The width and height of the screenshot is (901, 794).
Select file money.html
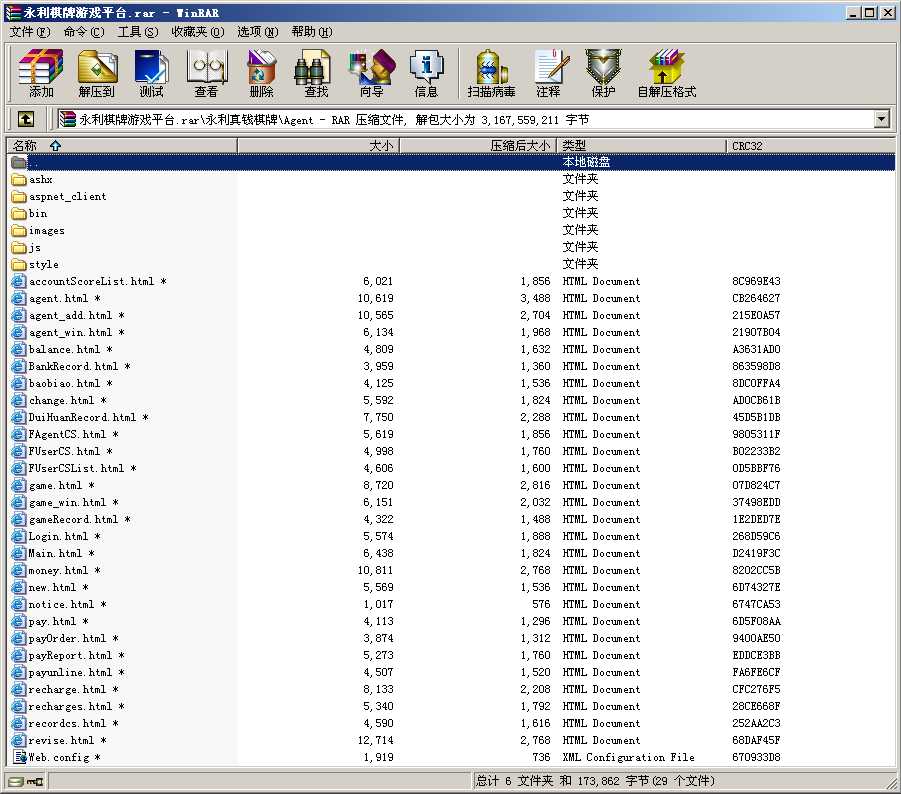pyautogui.click(x=58, y=571)
